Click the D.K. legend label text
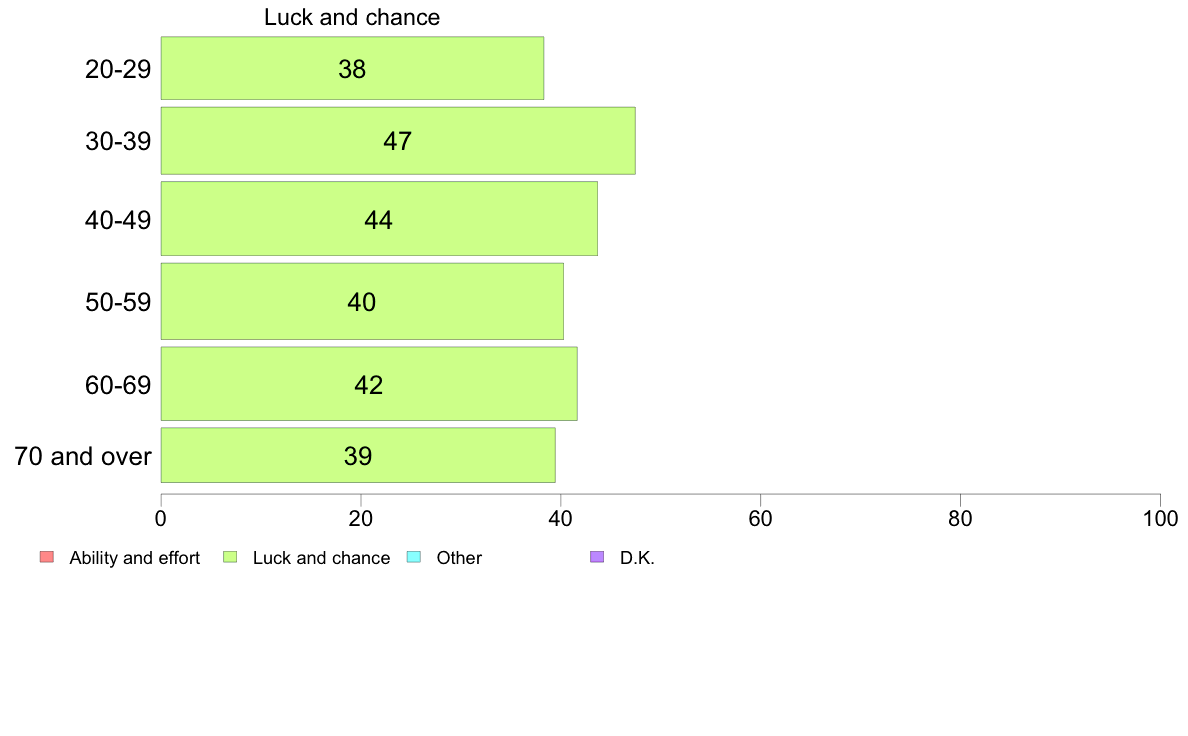The width and height of the screenshot is (1188, 736). coord(637,558)
